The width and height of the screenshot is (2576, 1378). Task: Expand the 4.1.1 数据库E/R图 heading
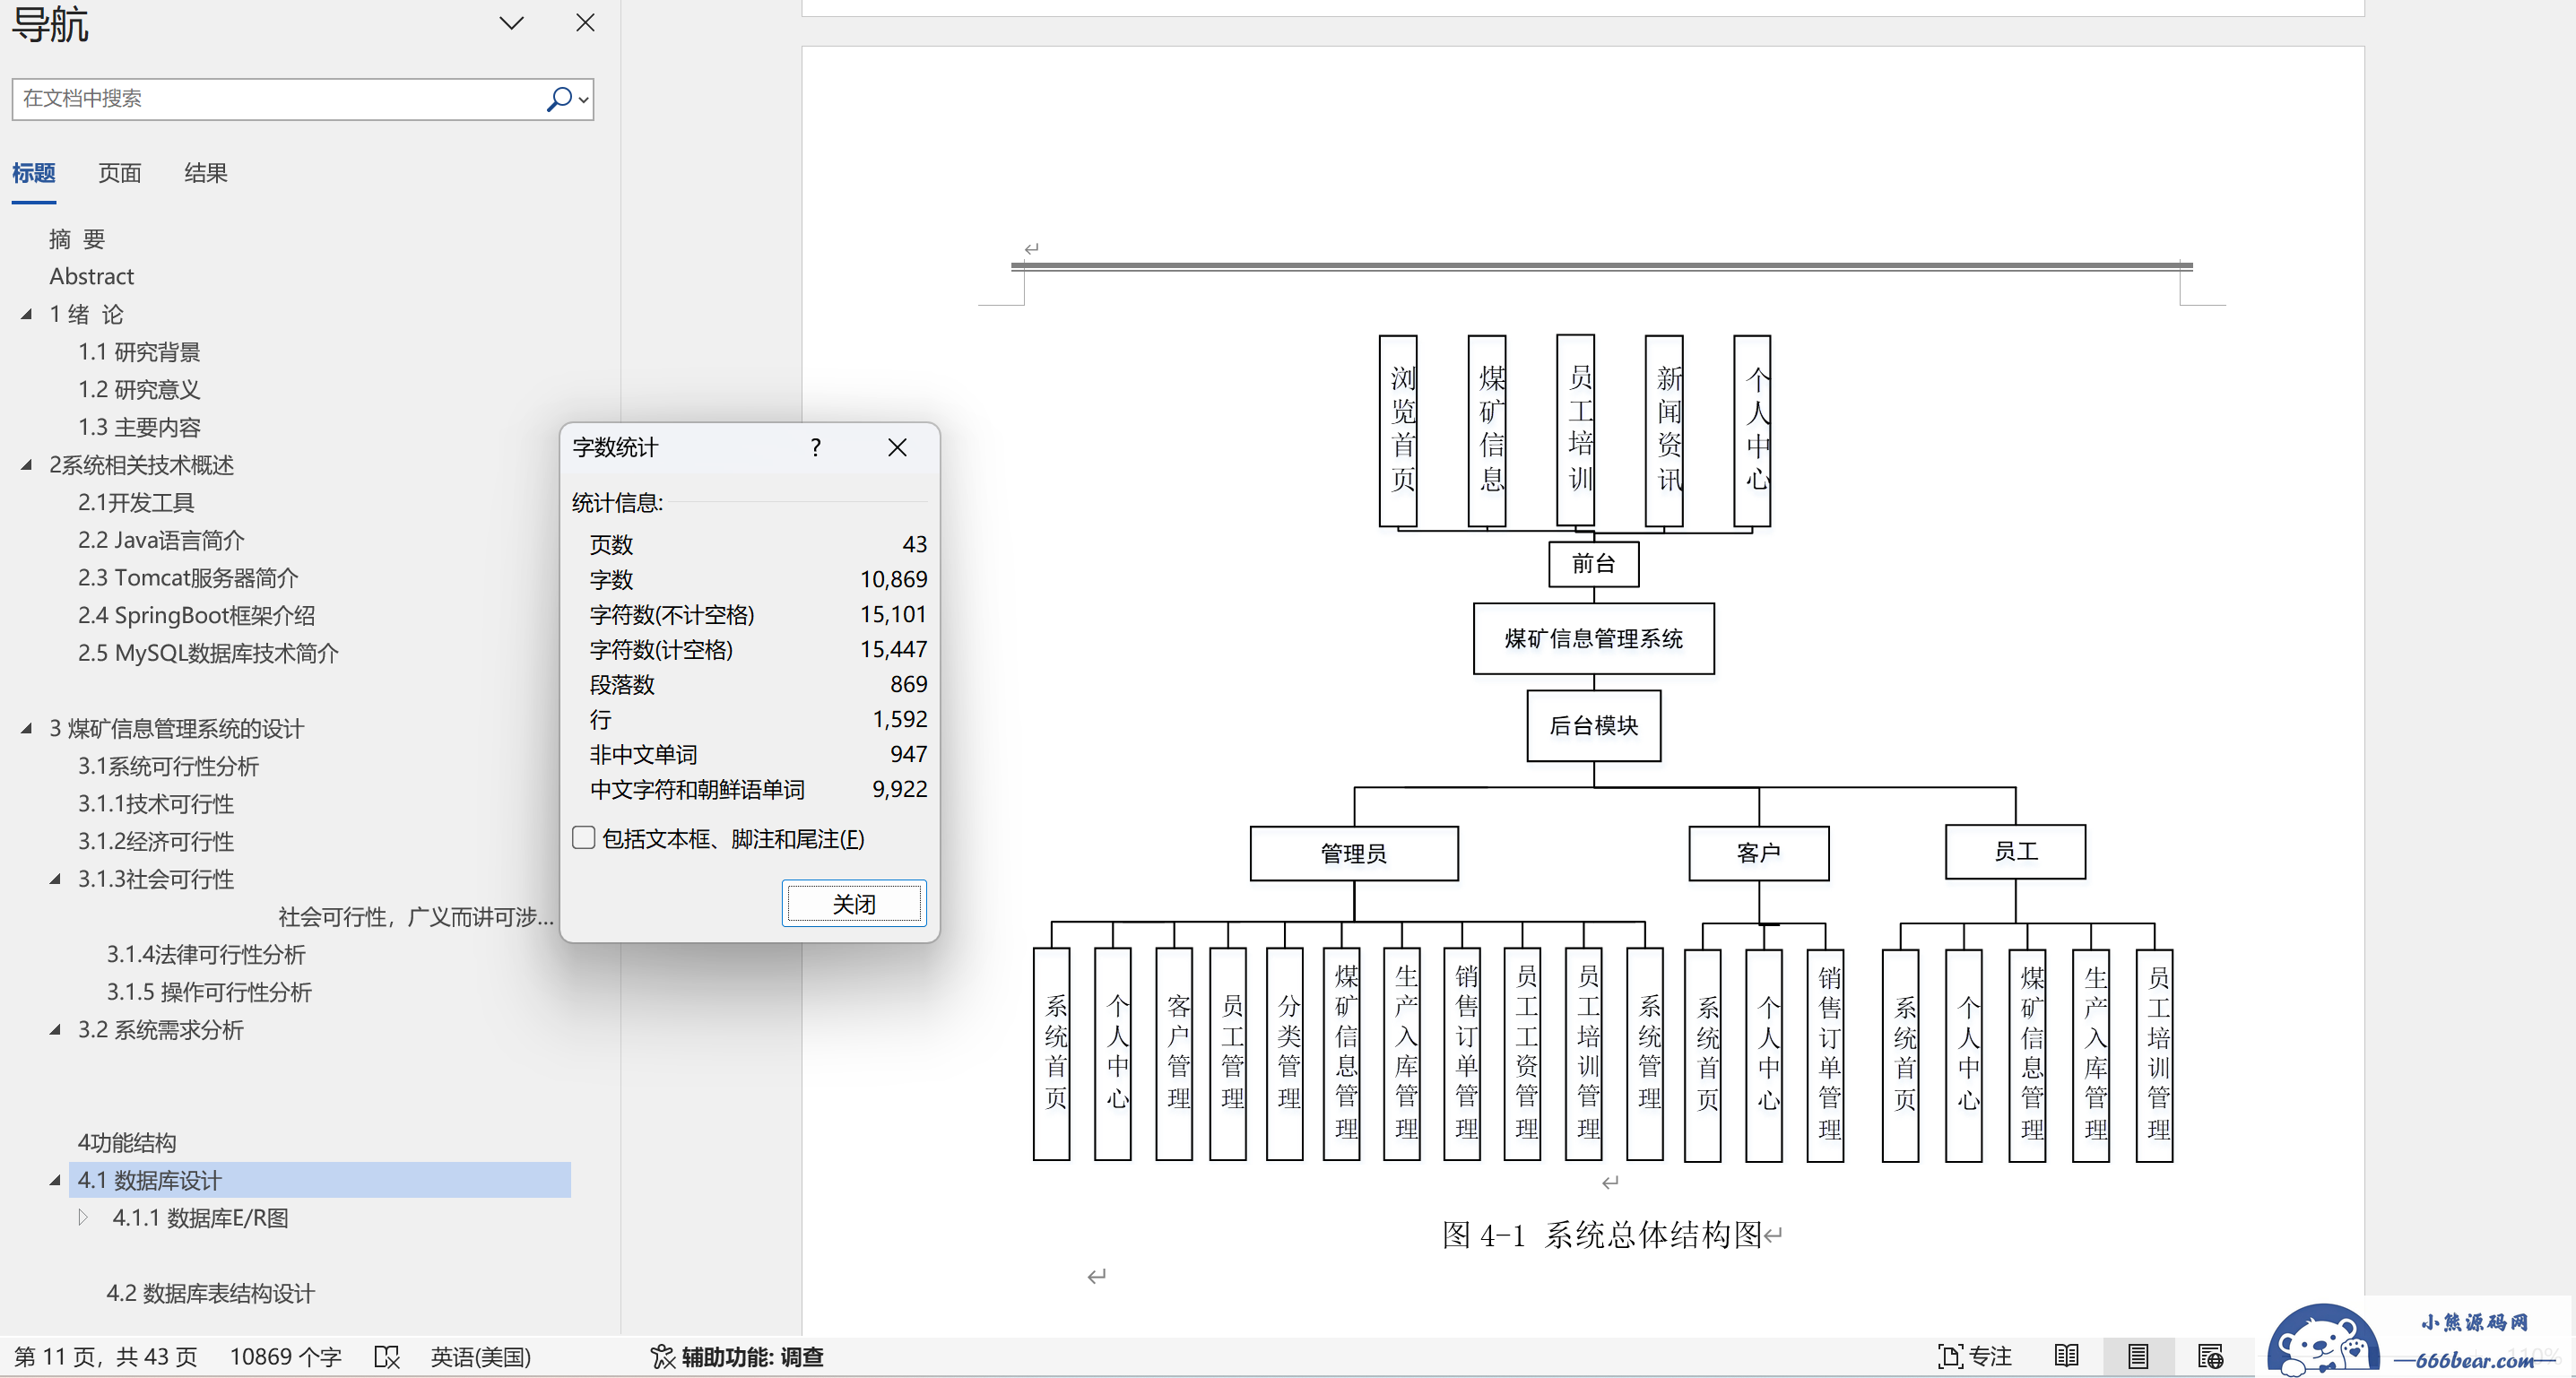pos(84,1218)
